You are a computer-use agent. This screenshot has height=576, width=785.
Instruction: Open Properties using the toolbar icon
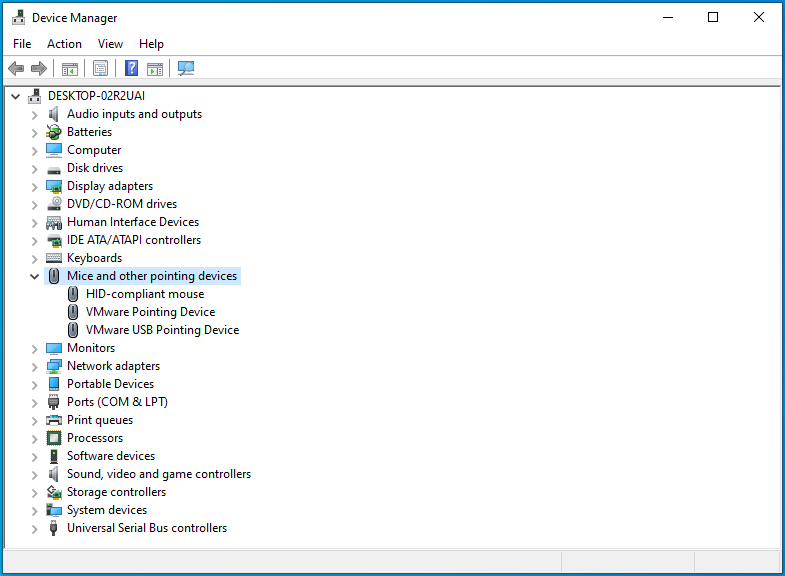100,69
